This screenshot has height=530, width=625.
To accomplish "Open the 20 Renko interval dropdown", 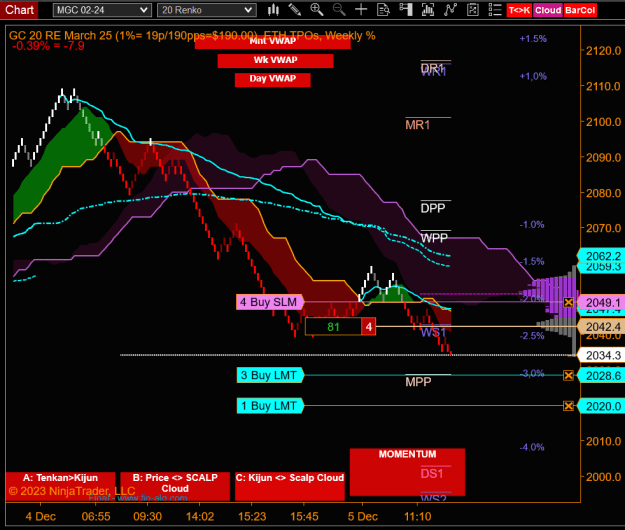I will 206,10.
